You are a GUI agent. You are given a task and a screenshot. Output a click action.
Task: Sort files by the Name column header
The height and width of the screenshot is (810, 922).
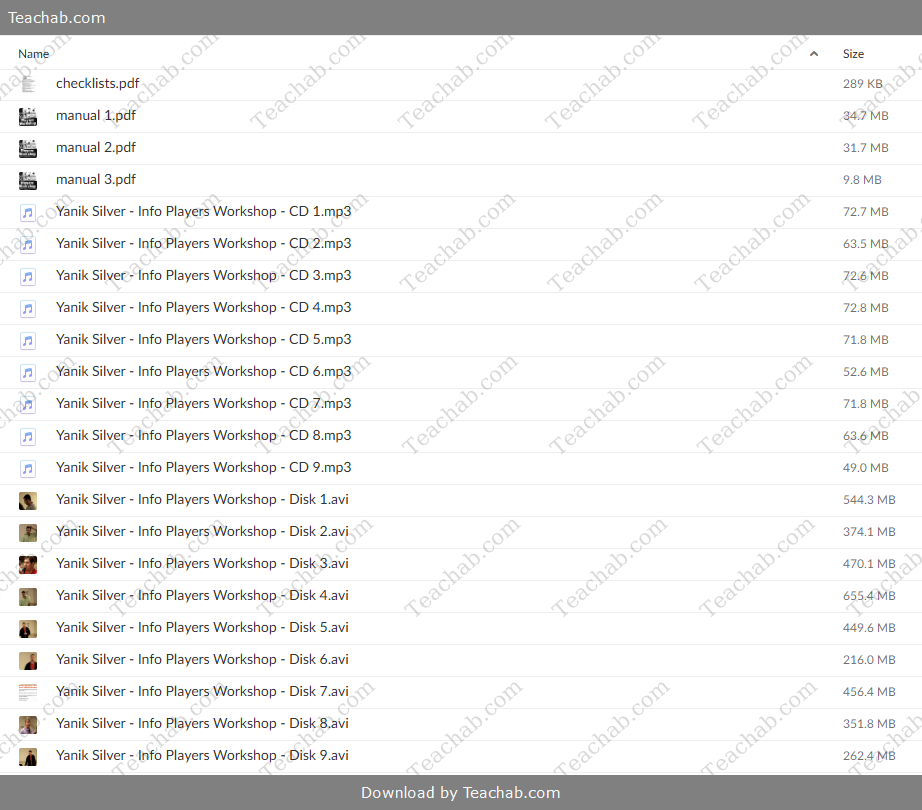pyautogui.click(x=34, y=54)
